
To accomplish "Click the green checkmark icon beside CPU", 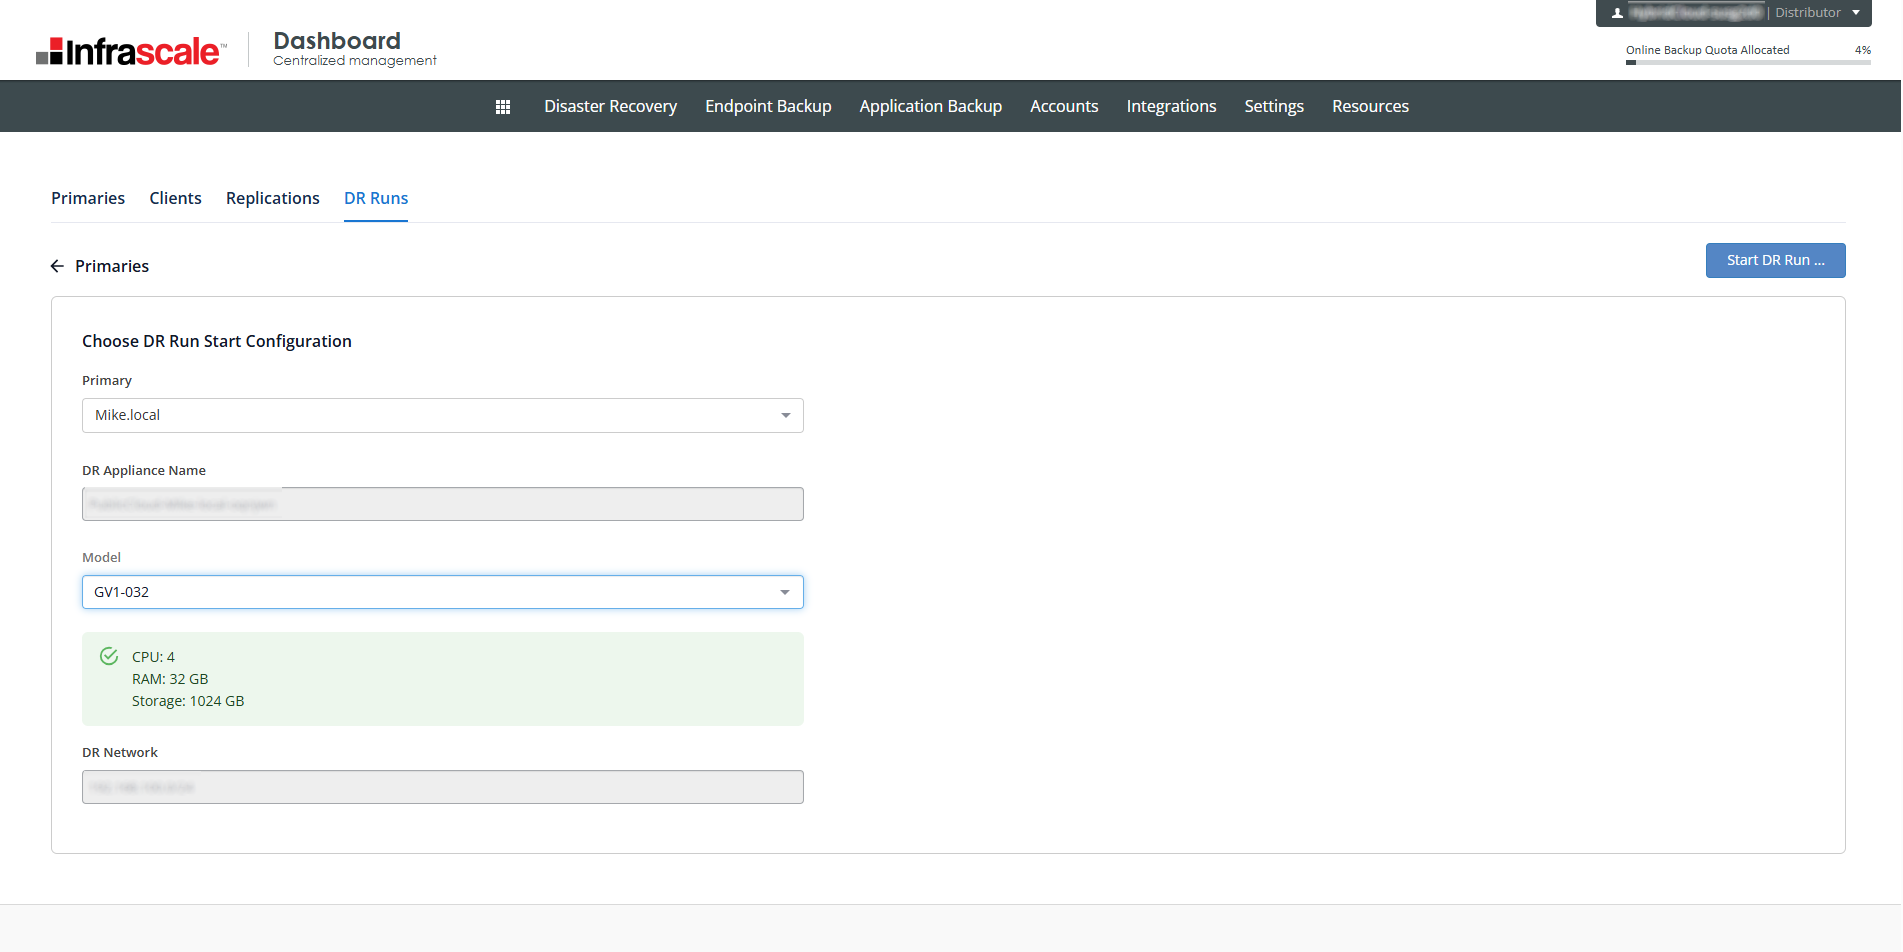I will [109, 657].
